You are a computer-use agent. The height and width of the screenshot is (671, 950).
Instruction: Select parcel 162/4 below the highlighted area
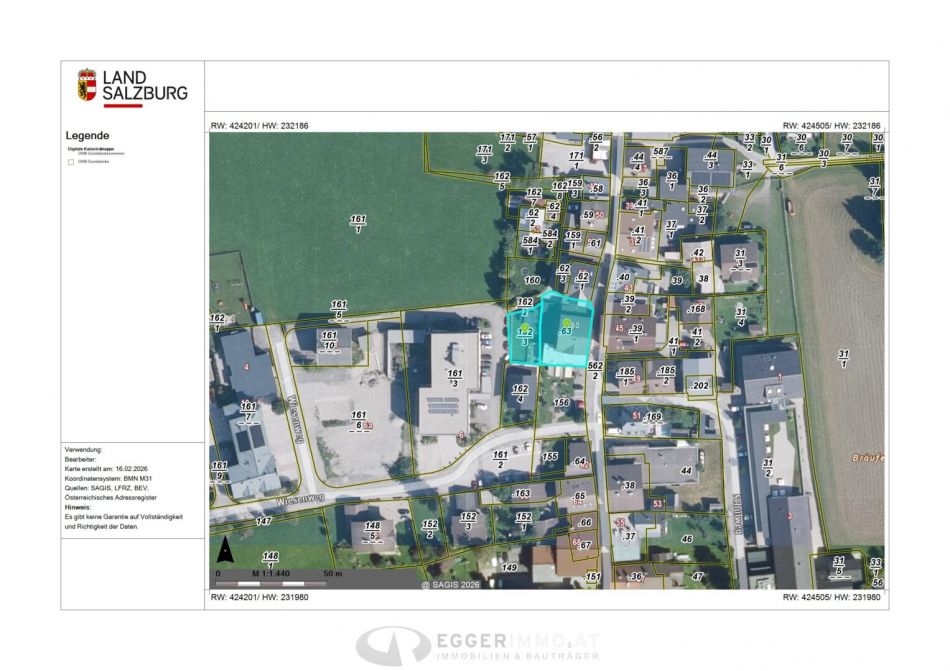[519, 393]
